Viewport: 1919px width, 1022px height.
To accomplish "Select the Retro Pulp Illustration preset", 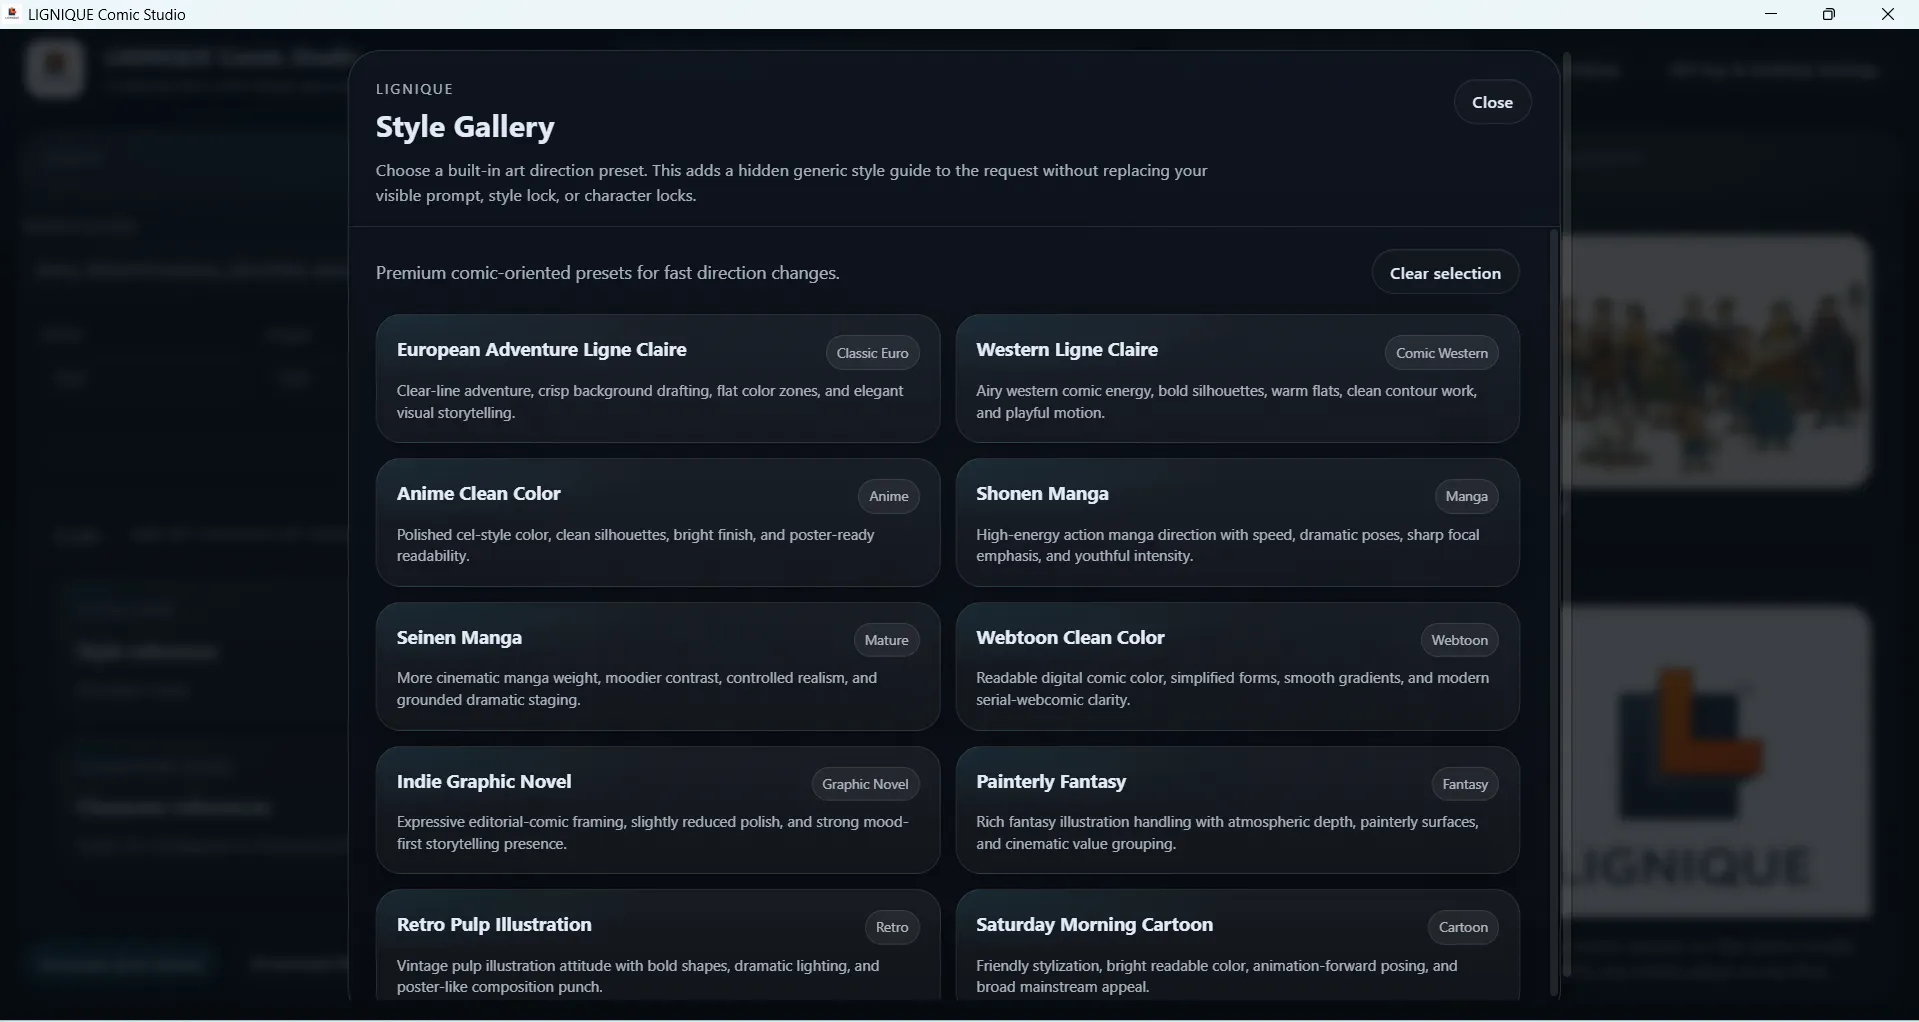I will (658, 946).
